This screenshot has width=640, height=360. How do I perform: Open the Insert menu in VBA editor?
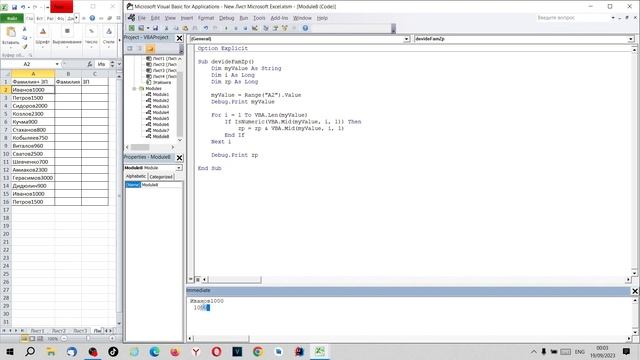[187, 18]
